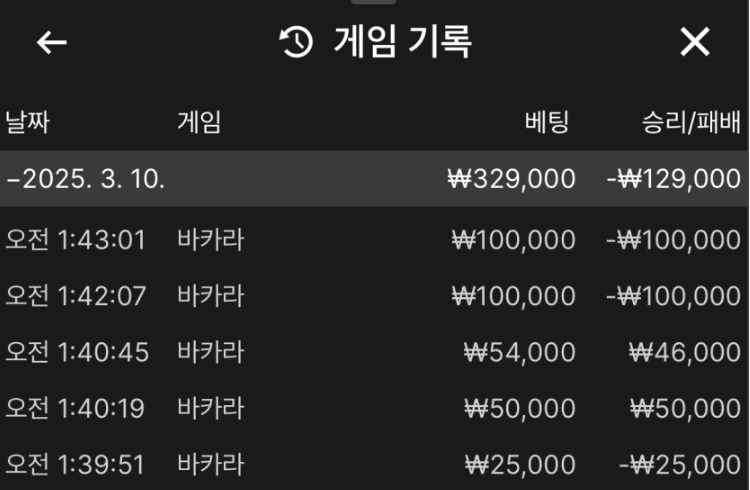The width and height of the screenshot is (750, 490).
Task: Click the ₩25,000 bet amount
Action: pos(520,465)
